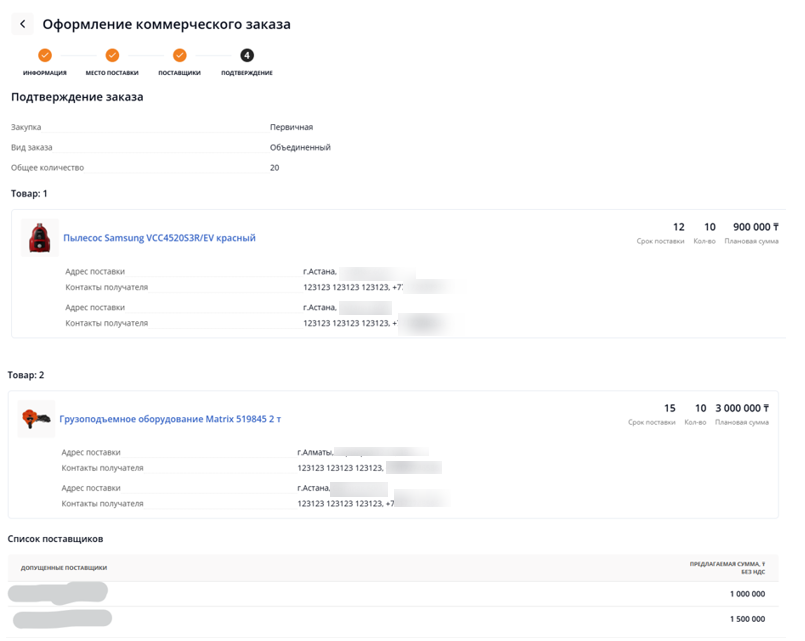This screenshot has width=805, height=641.
Task: Click the back arrow button
Action: pos(23,24)
